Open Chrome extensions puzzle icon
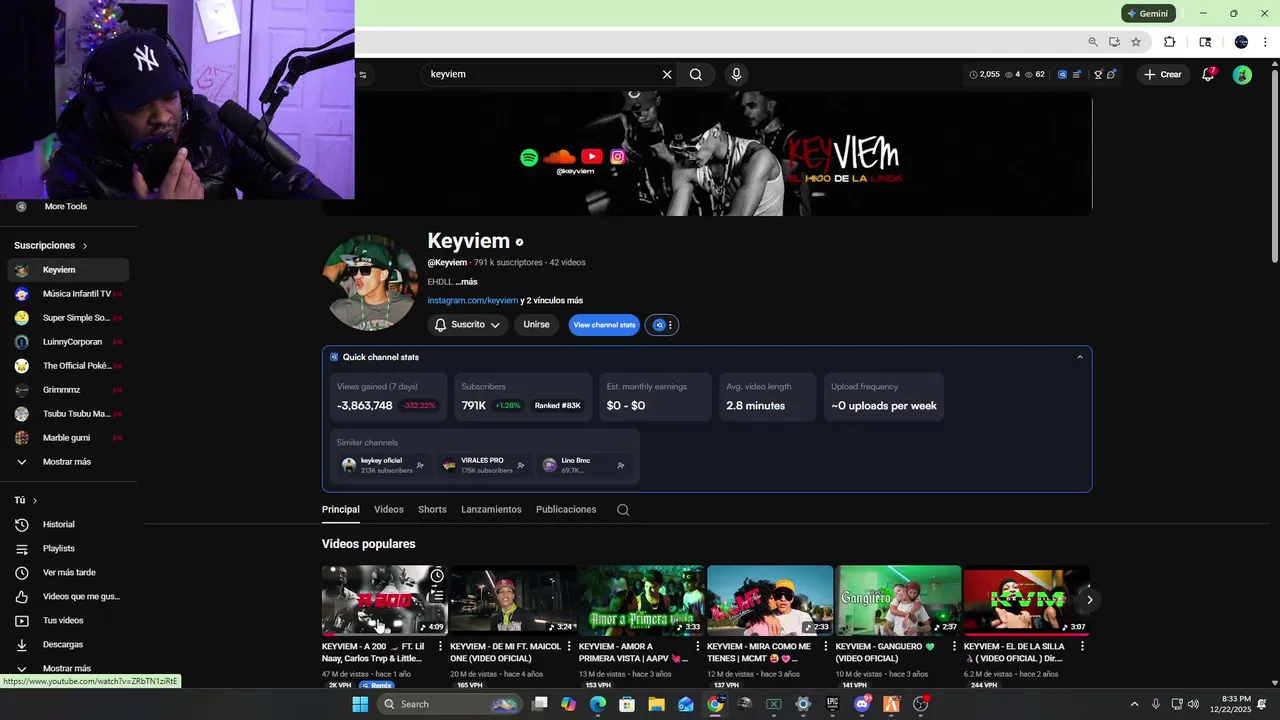1280x720 pixels. coord(1169,42)
